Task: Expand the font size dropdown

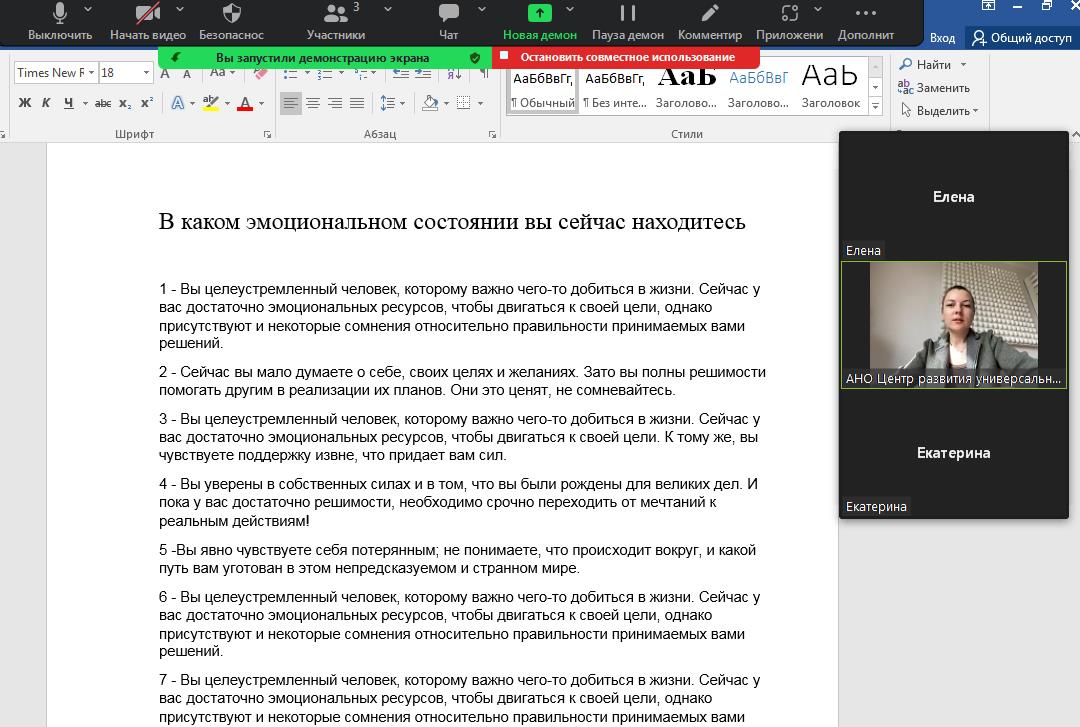Action: (146, 73)
